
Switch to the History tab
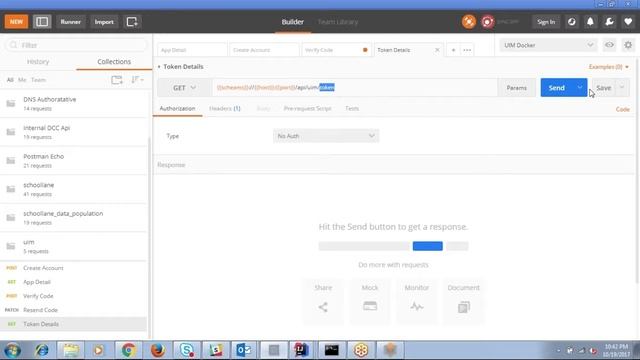coord(38,62)
